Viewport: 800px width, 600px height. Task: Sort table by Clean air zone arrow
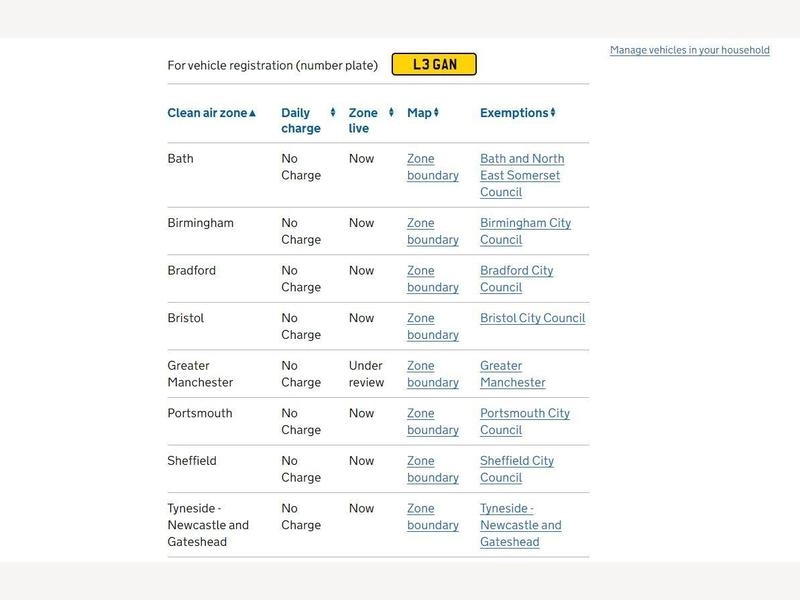click(x=252, y=113)
